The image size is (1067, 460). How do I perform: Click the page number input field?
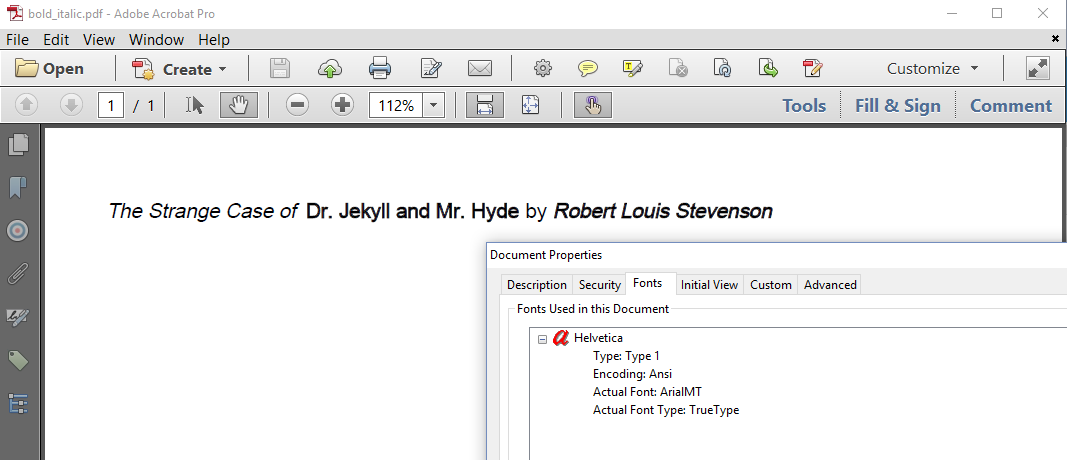tap(111, 105)
